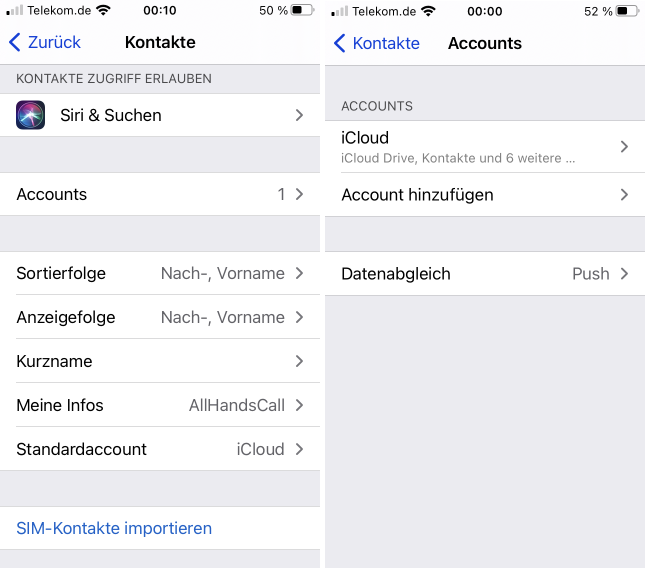646x568 pixels.
Task: Tap the left screen cellular signal bars
Action: point(14,10)
